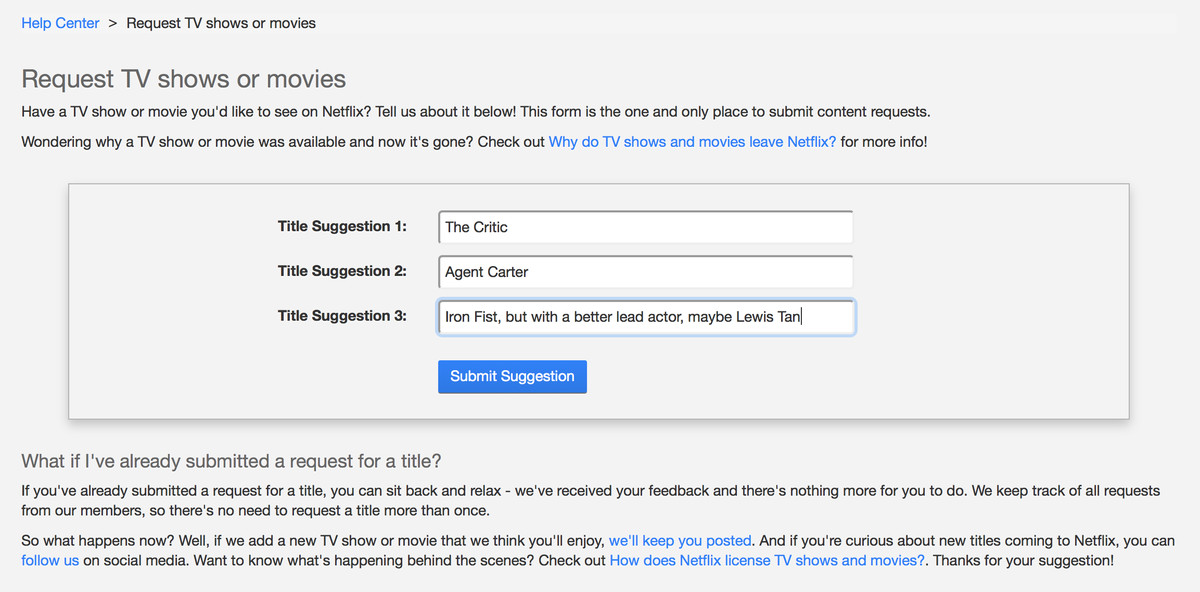Click the large 'Request TV shows or movies' heading

click(x=183, y=79)
